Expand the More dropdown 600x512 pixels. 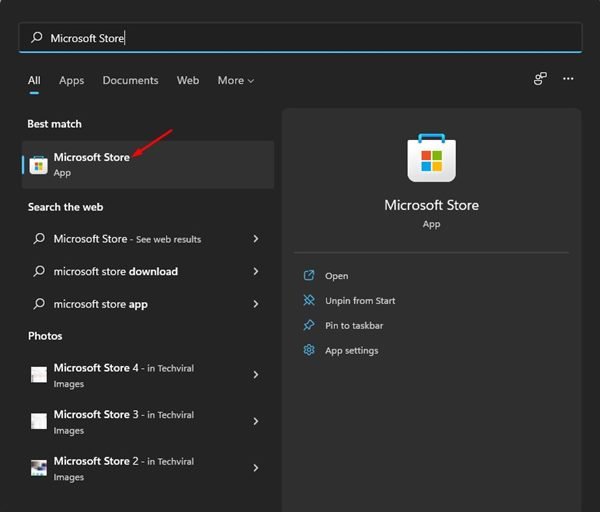236,80
